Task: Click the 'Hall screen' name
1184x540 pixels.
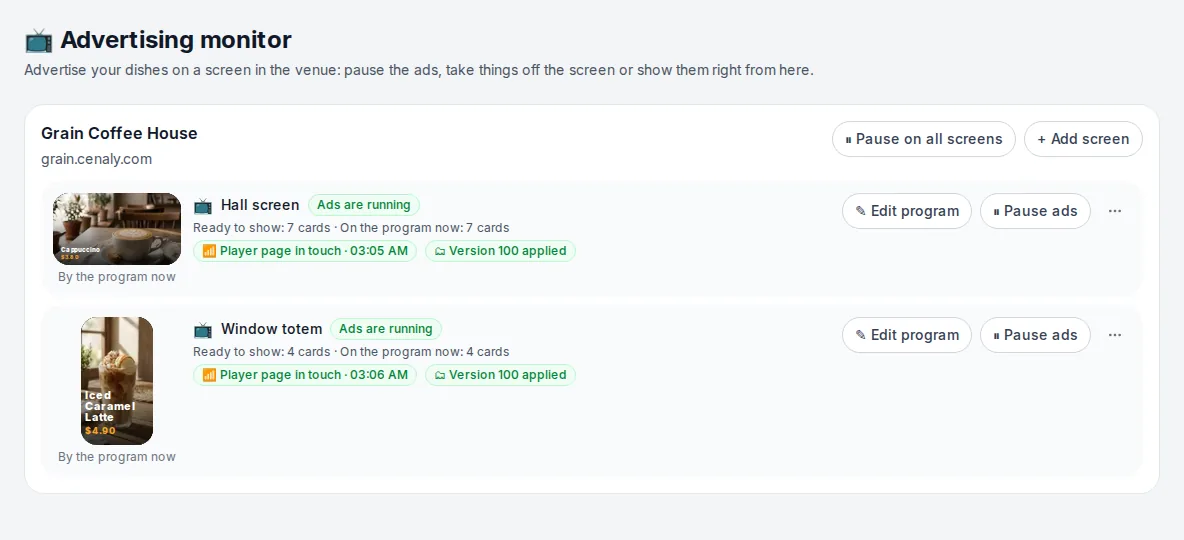Action: [260, 205]
